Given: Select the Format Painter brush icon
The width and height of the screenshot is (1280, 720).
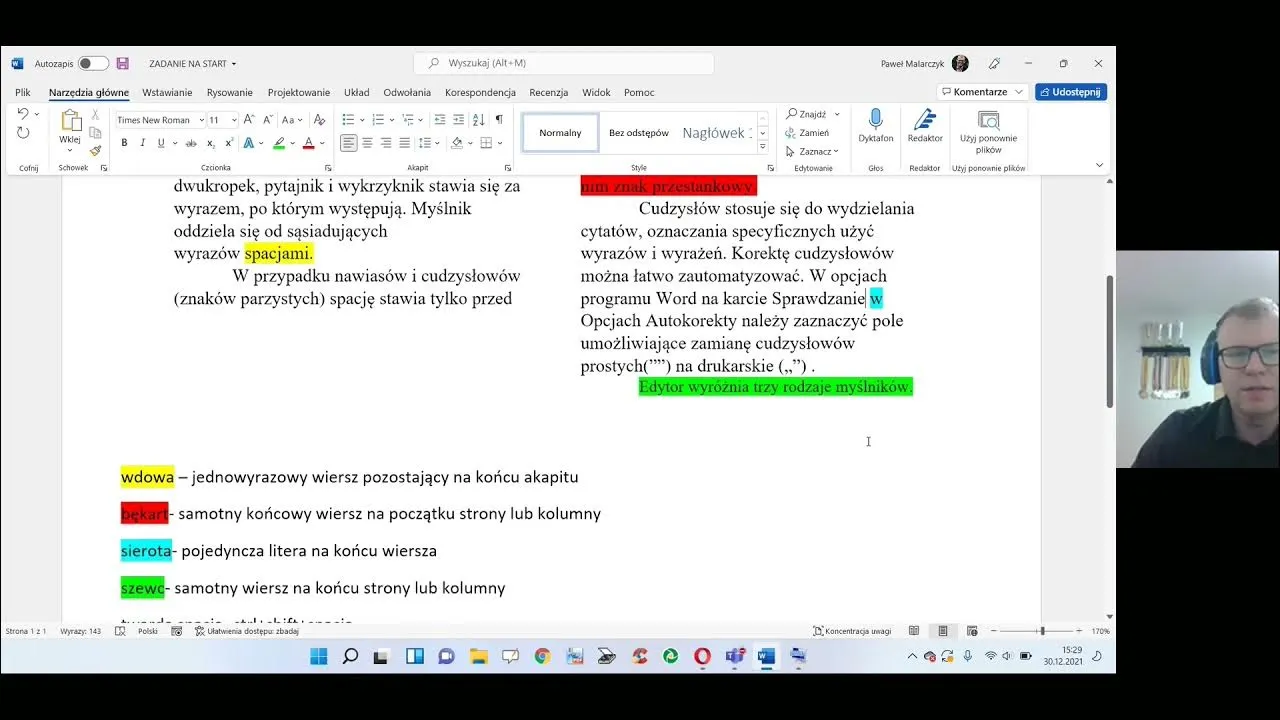Looking at the screenshot, I should pos(95,150).
